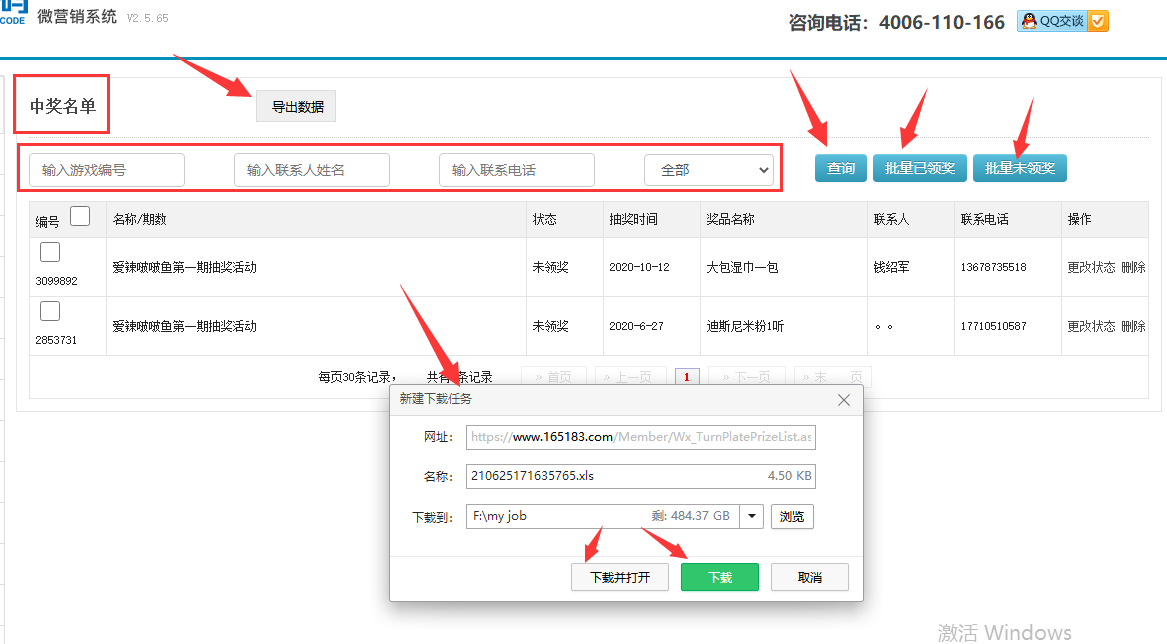
Task: Select the file name field in dialog
Action: (610, 476)
